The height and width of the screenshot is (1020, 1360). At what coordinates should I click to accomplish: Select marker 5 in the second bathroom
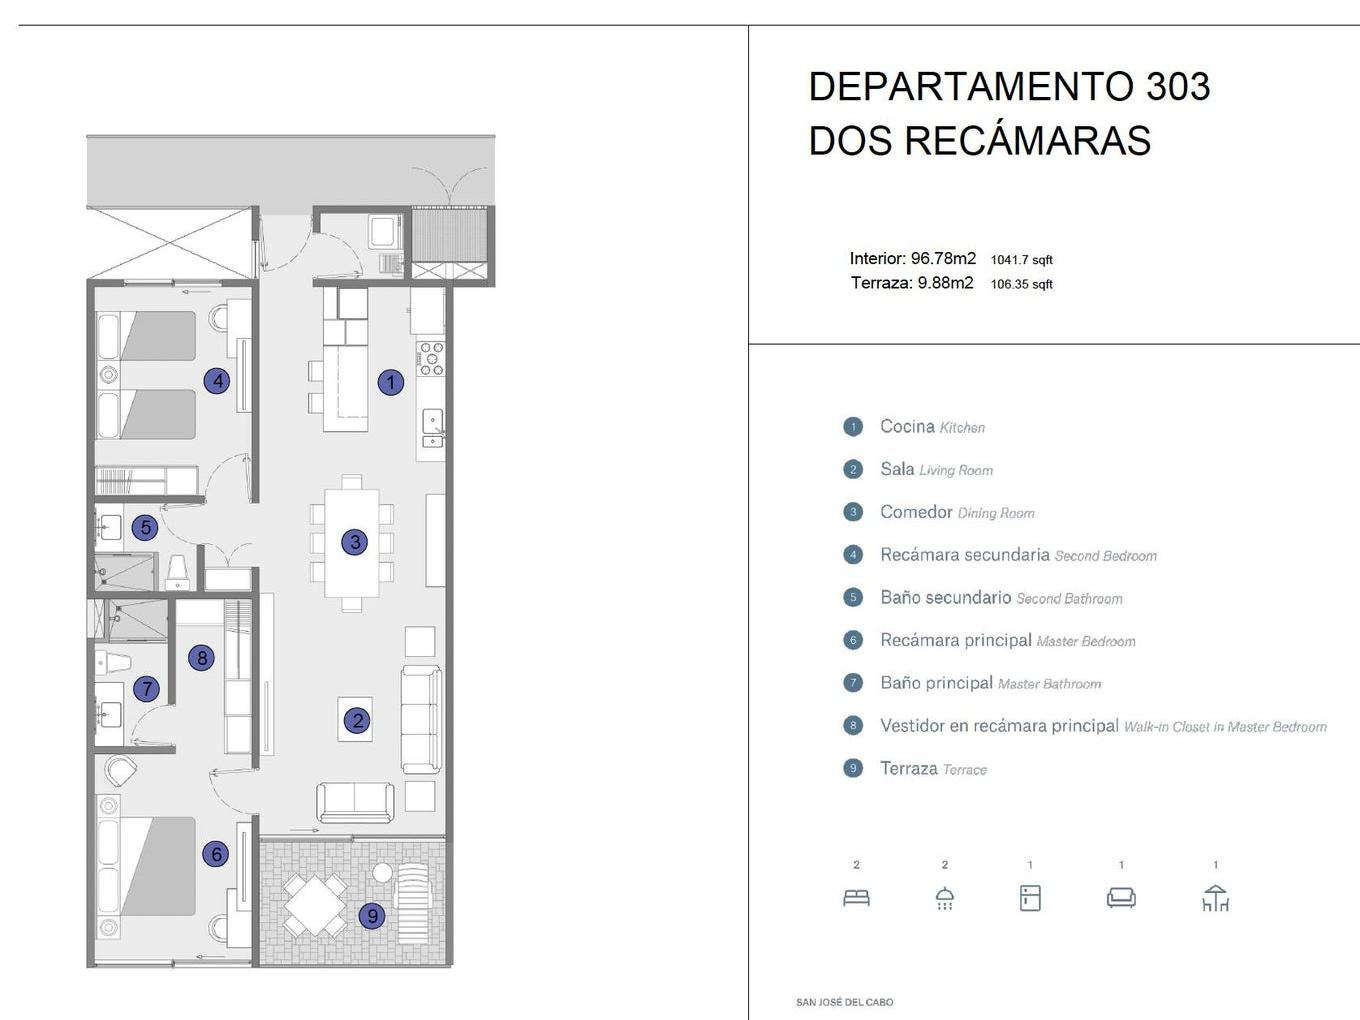(145, 527)
